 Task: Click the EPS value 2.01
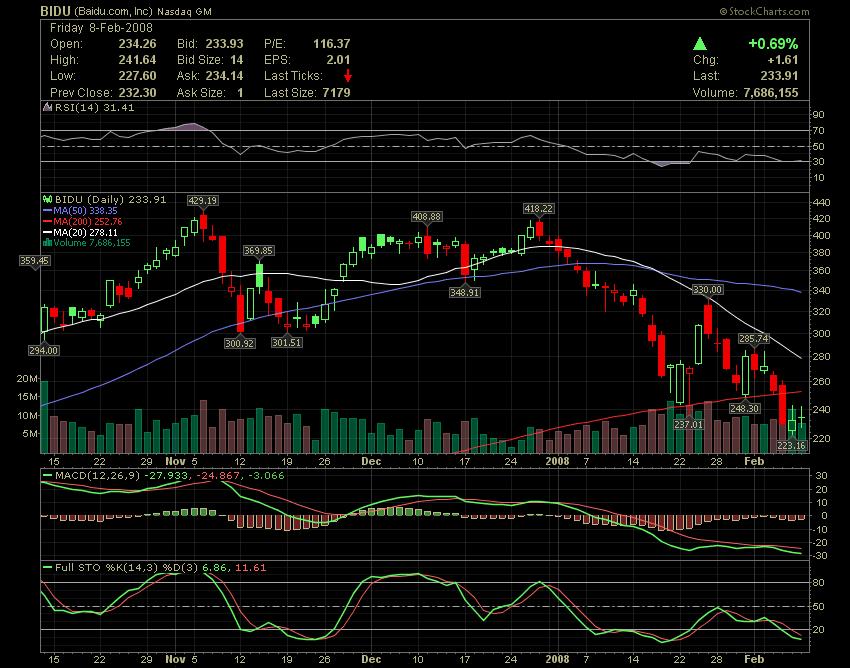[x=338, y=60]
